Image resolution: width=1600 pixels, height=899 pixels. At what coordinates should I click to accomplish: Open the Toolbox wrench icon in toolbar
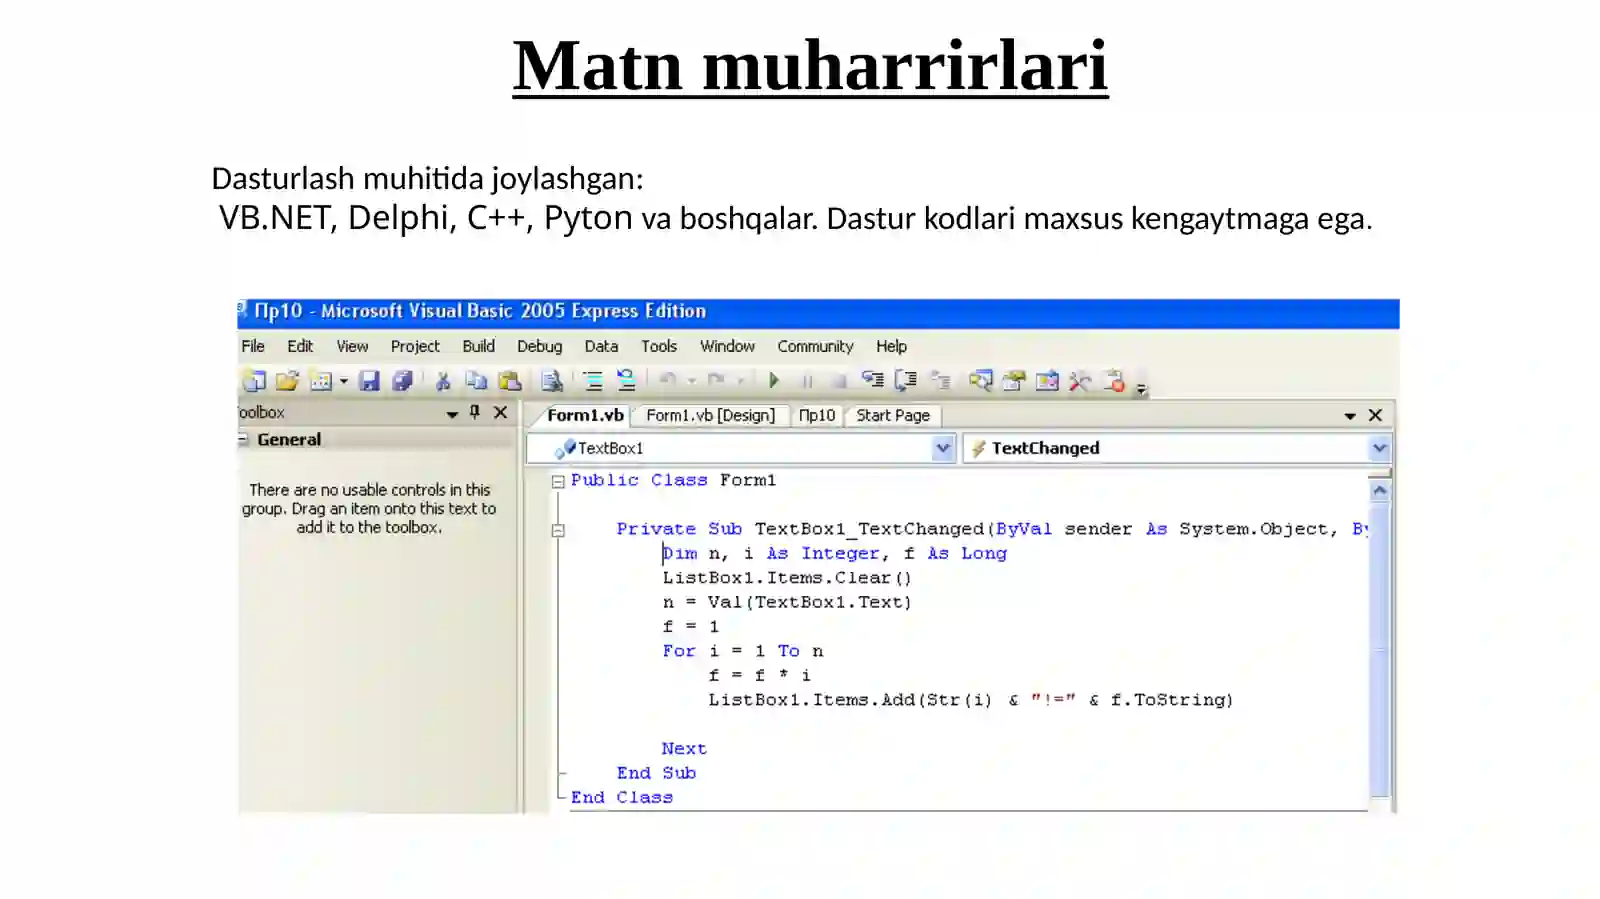pyautogui.click(x=1080, y=381)
